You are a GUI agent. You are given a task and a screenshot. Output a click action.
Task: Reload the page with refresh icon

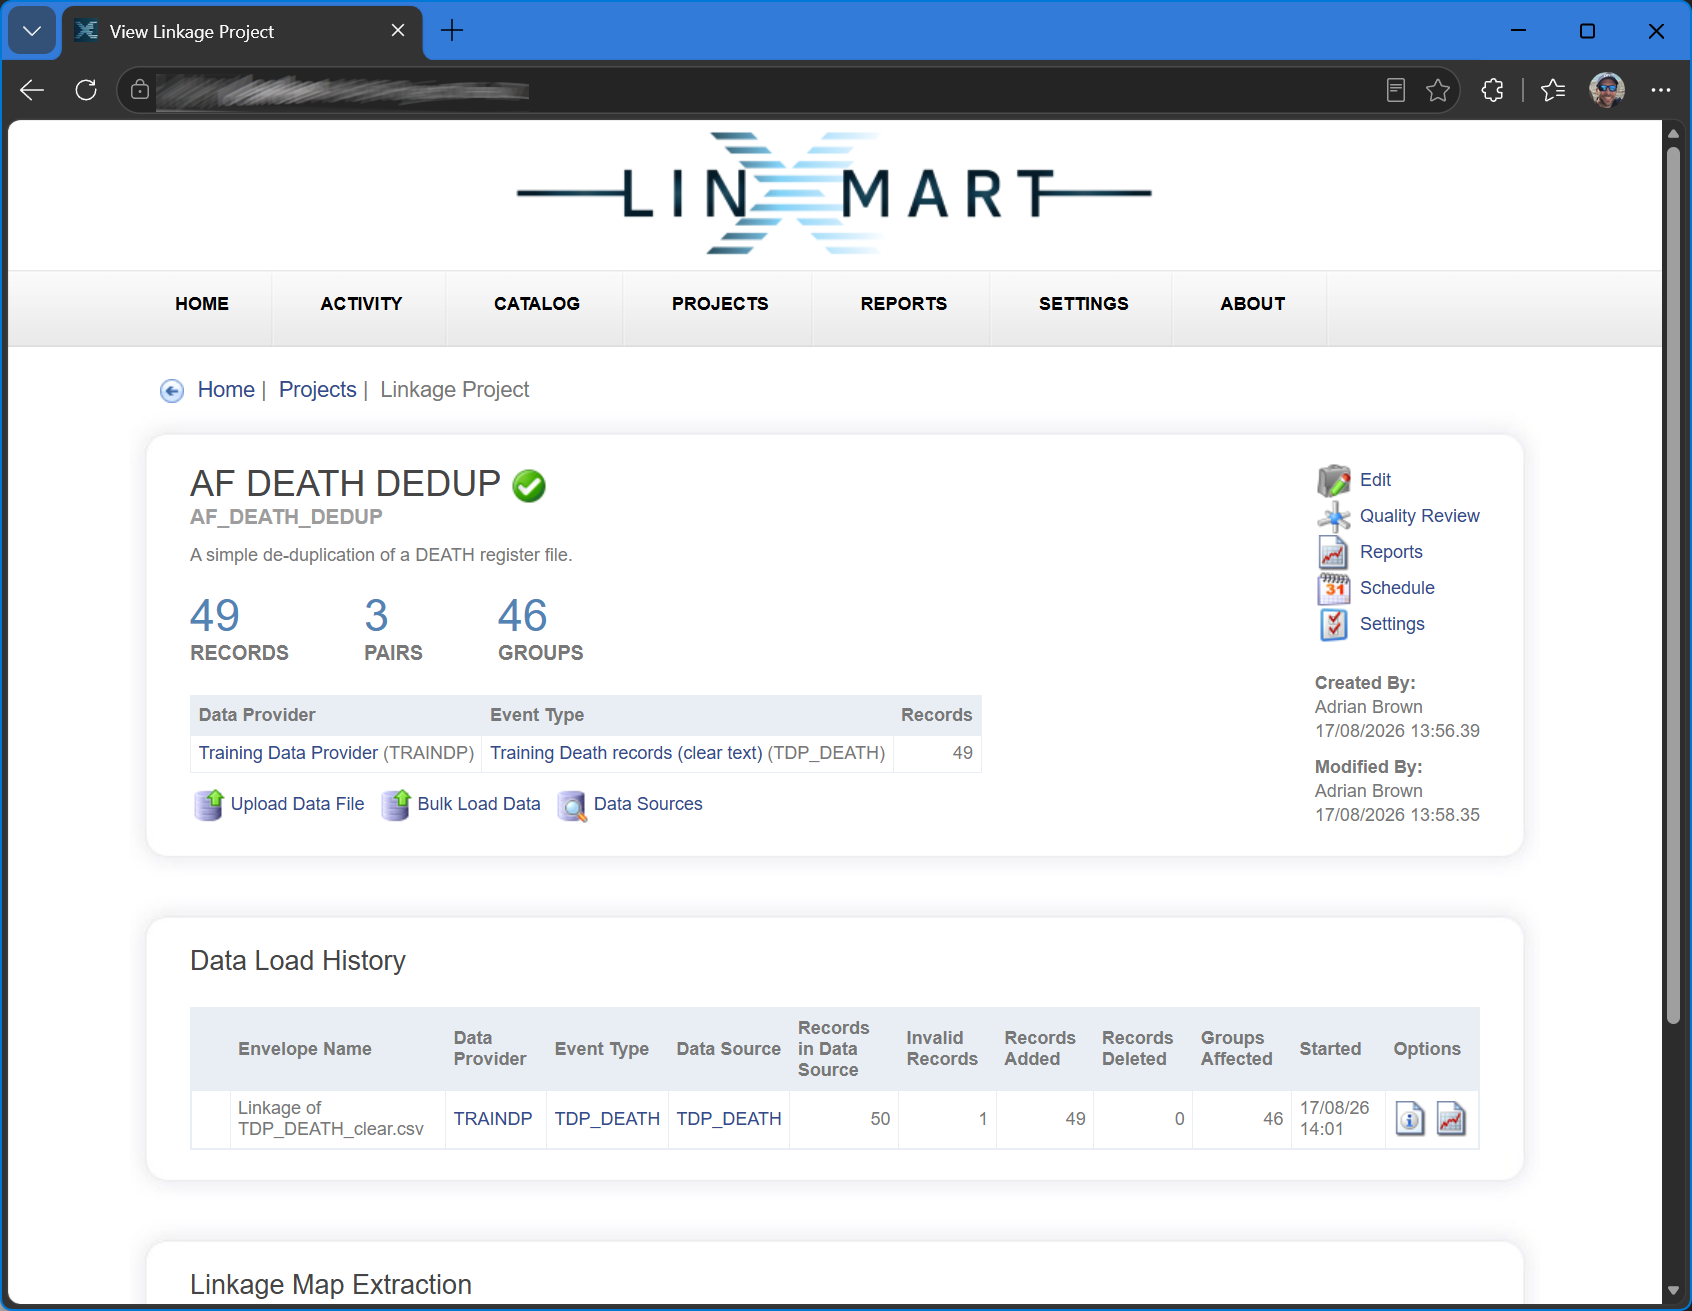[86, 90]
